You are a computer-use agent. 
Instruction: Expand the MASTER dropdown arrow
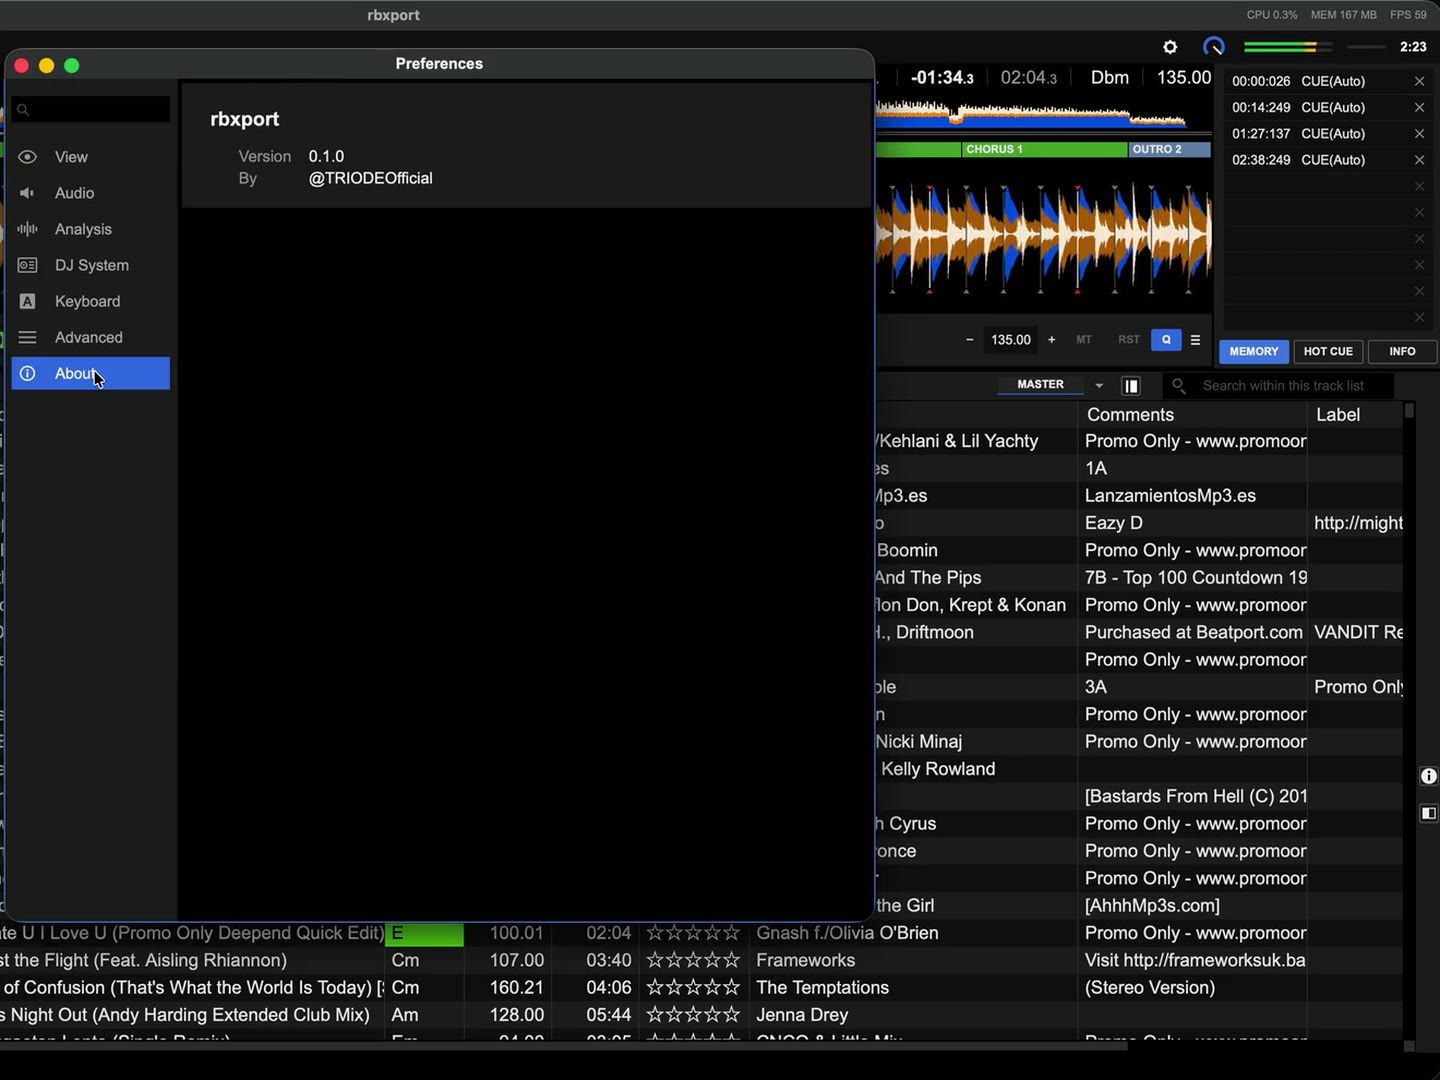pos(1099,385)
